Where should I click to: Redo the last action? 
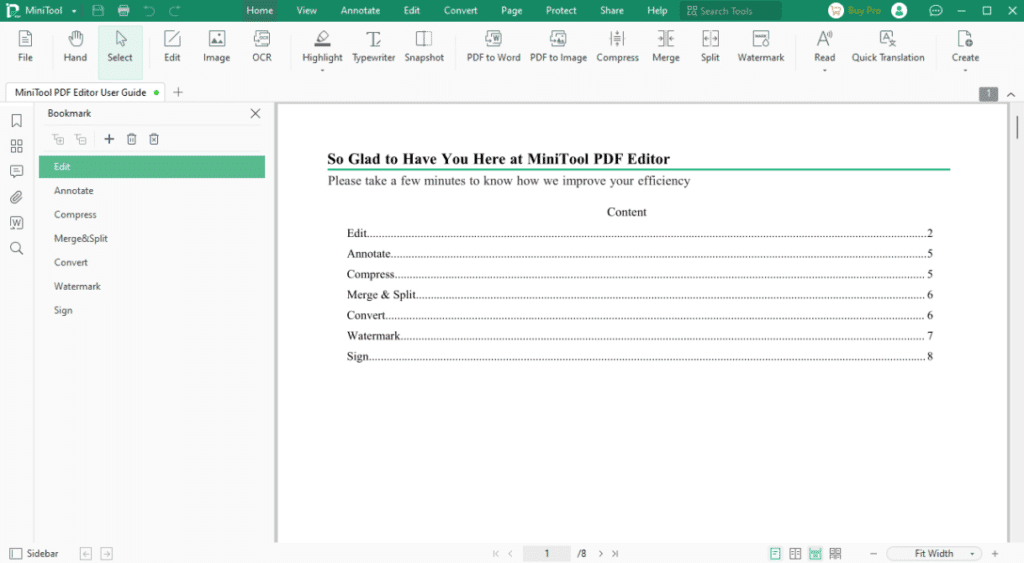pyautogui.click(x=175, y=10)
